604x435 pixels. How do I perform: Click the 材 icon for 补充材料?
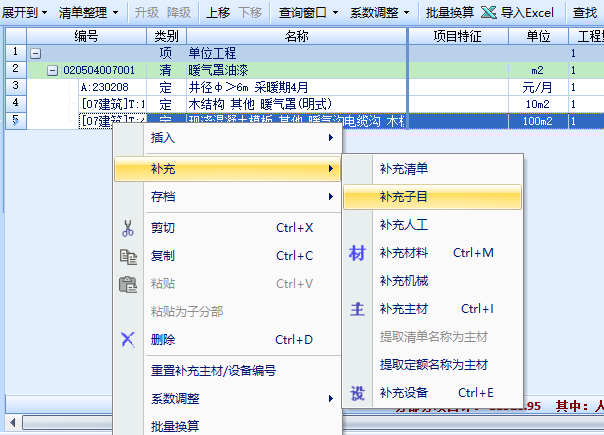click(x=357, y=253)
